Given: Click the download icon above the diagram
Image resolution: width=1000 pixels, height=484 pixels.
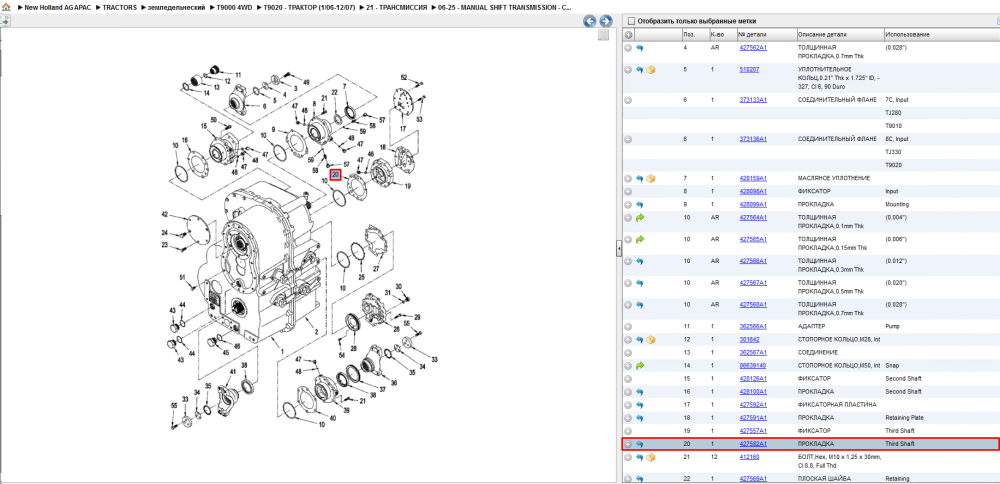Looking at the screenshot, I should click(4, 21).
